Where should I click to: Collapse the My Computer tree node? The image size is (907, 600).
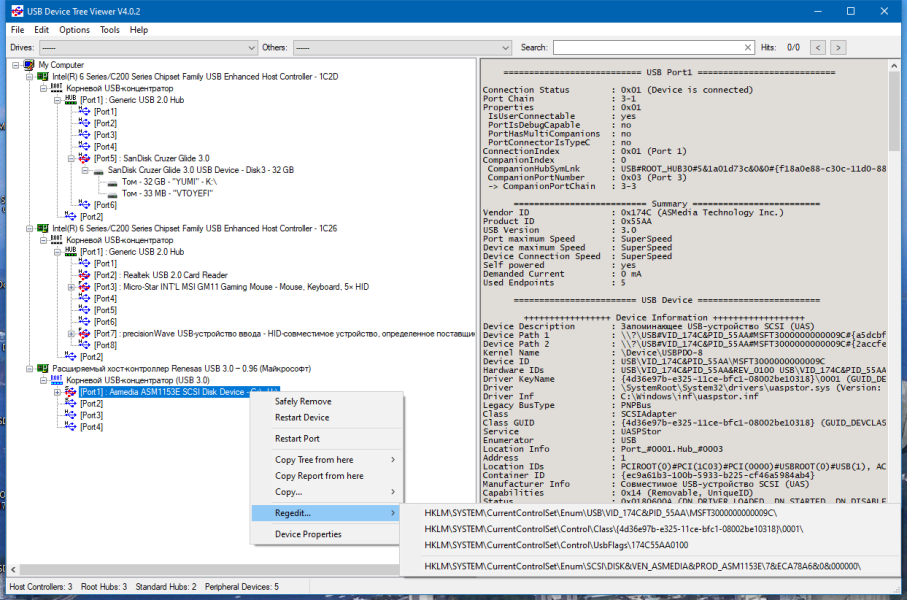[x=16, y=65]
